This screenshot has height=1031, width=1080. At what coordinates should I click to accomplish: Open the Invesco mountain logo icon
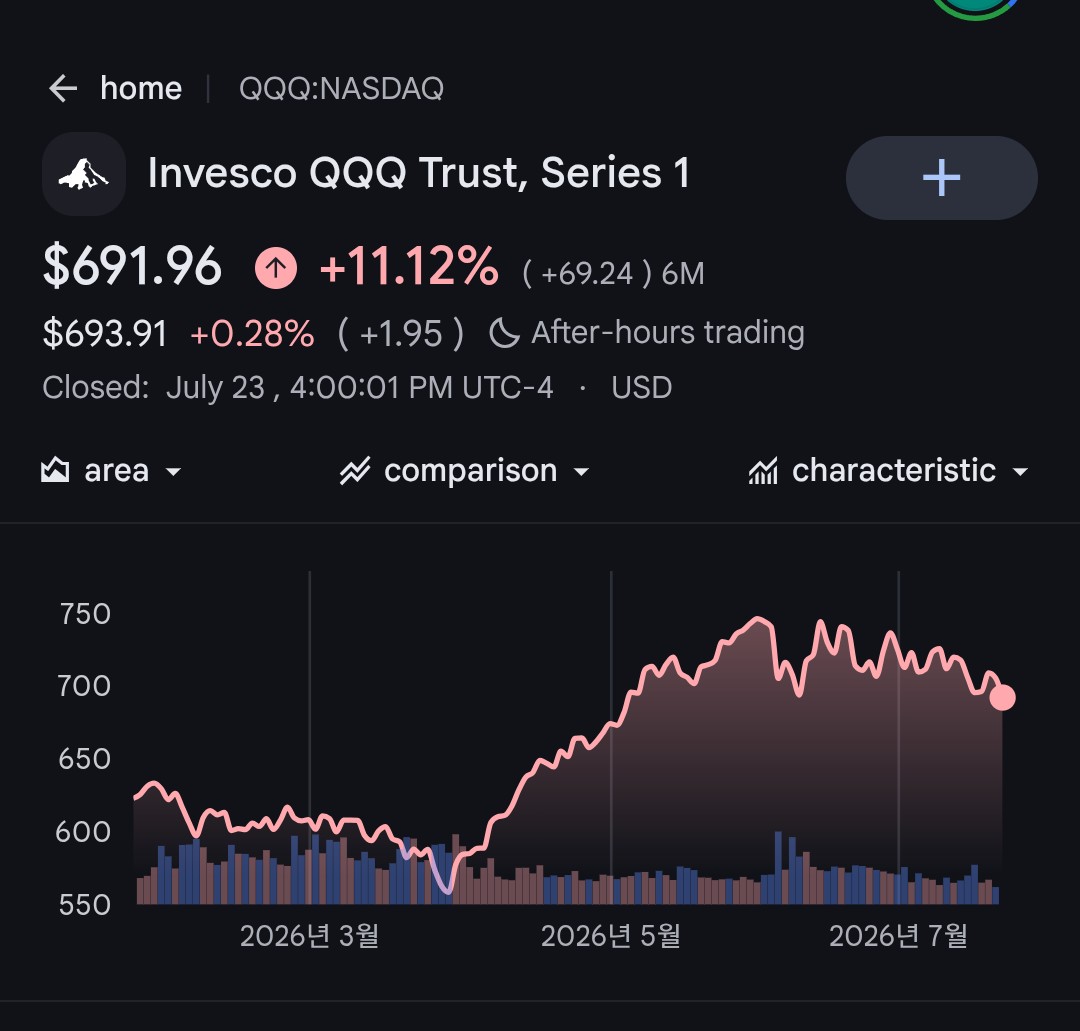pos(84,174)
